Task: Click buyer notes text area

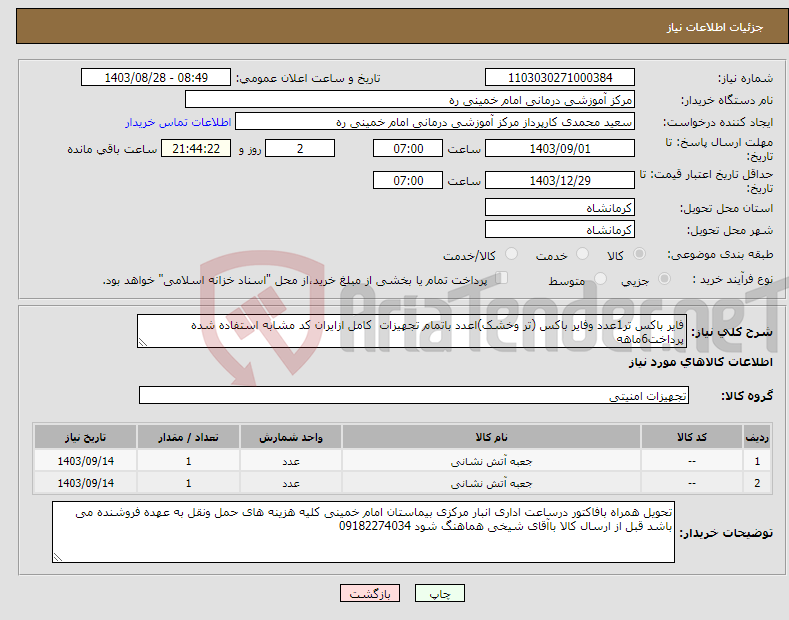Action: pos(363,532)
